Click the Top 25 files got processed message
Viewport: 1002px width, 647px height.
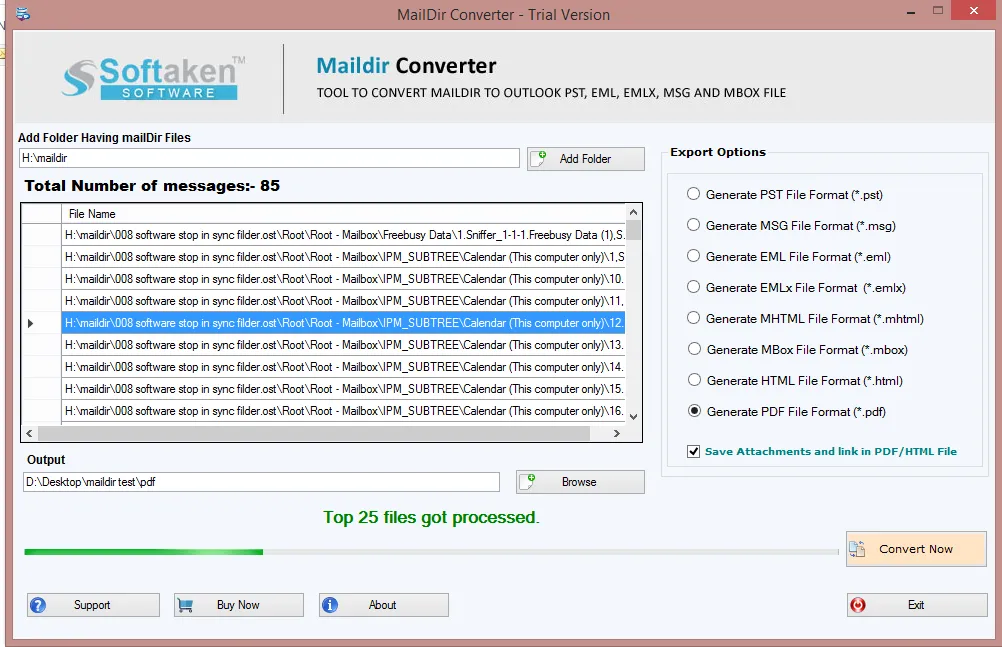click(431, 517)
